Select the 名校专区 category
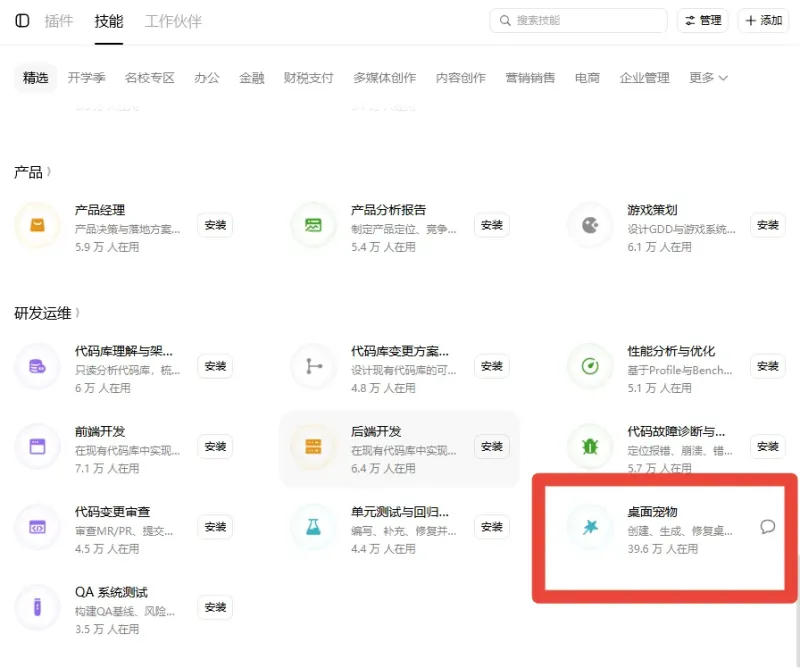 coord(149,78)
